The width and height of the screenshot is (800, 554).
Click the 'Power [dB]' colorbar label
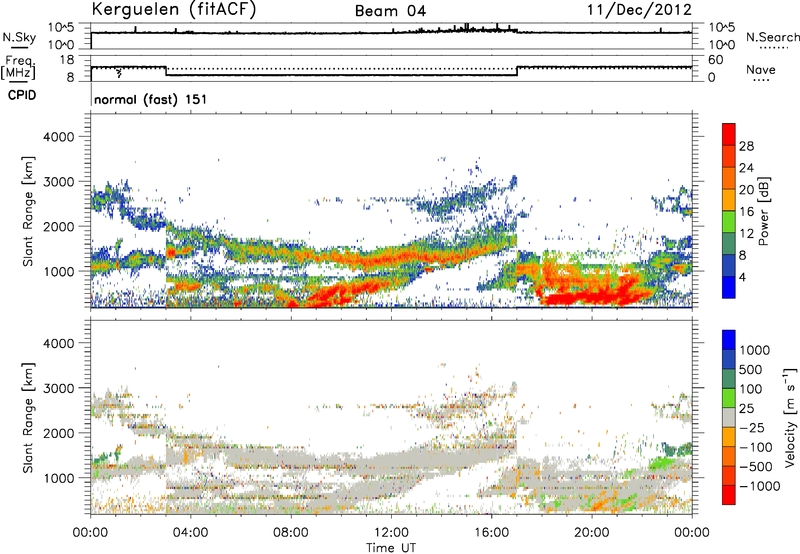tap(763, 211)
